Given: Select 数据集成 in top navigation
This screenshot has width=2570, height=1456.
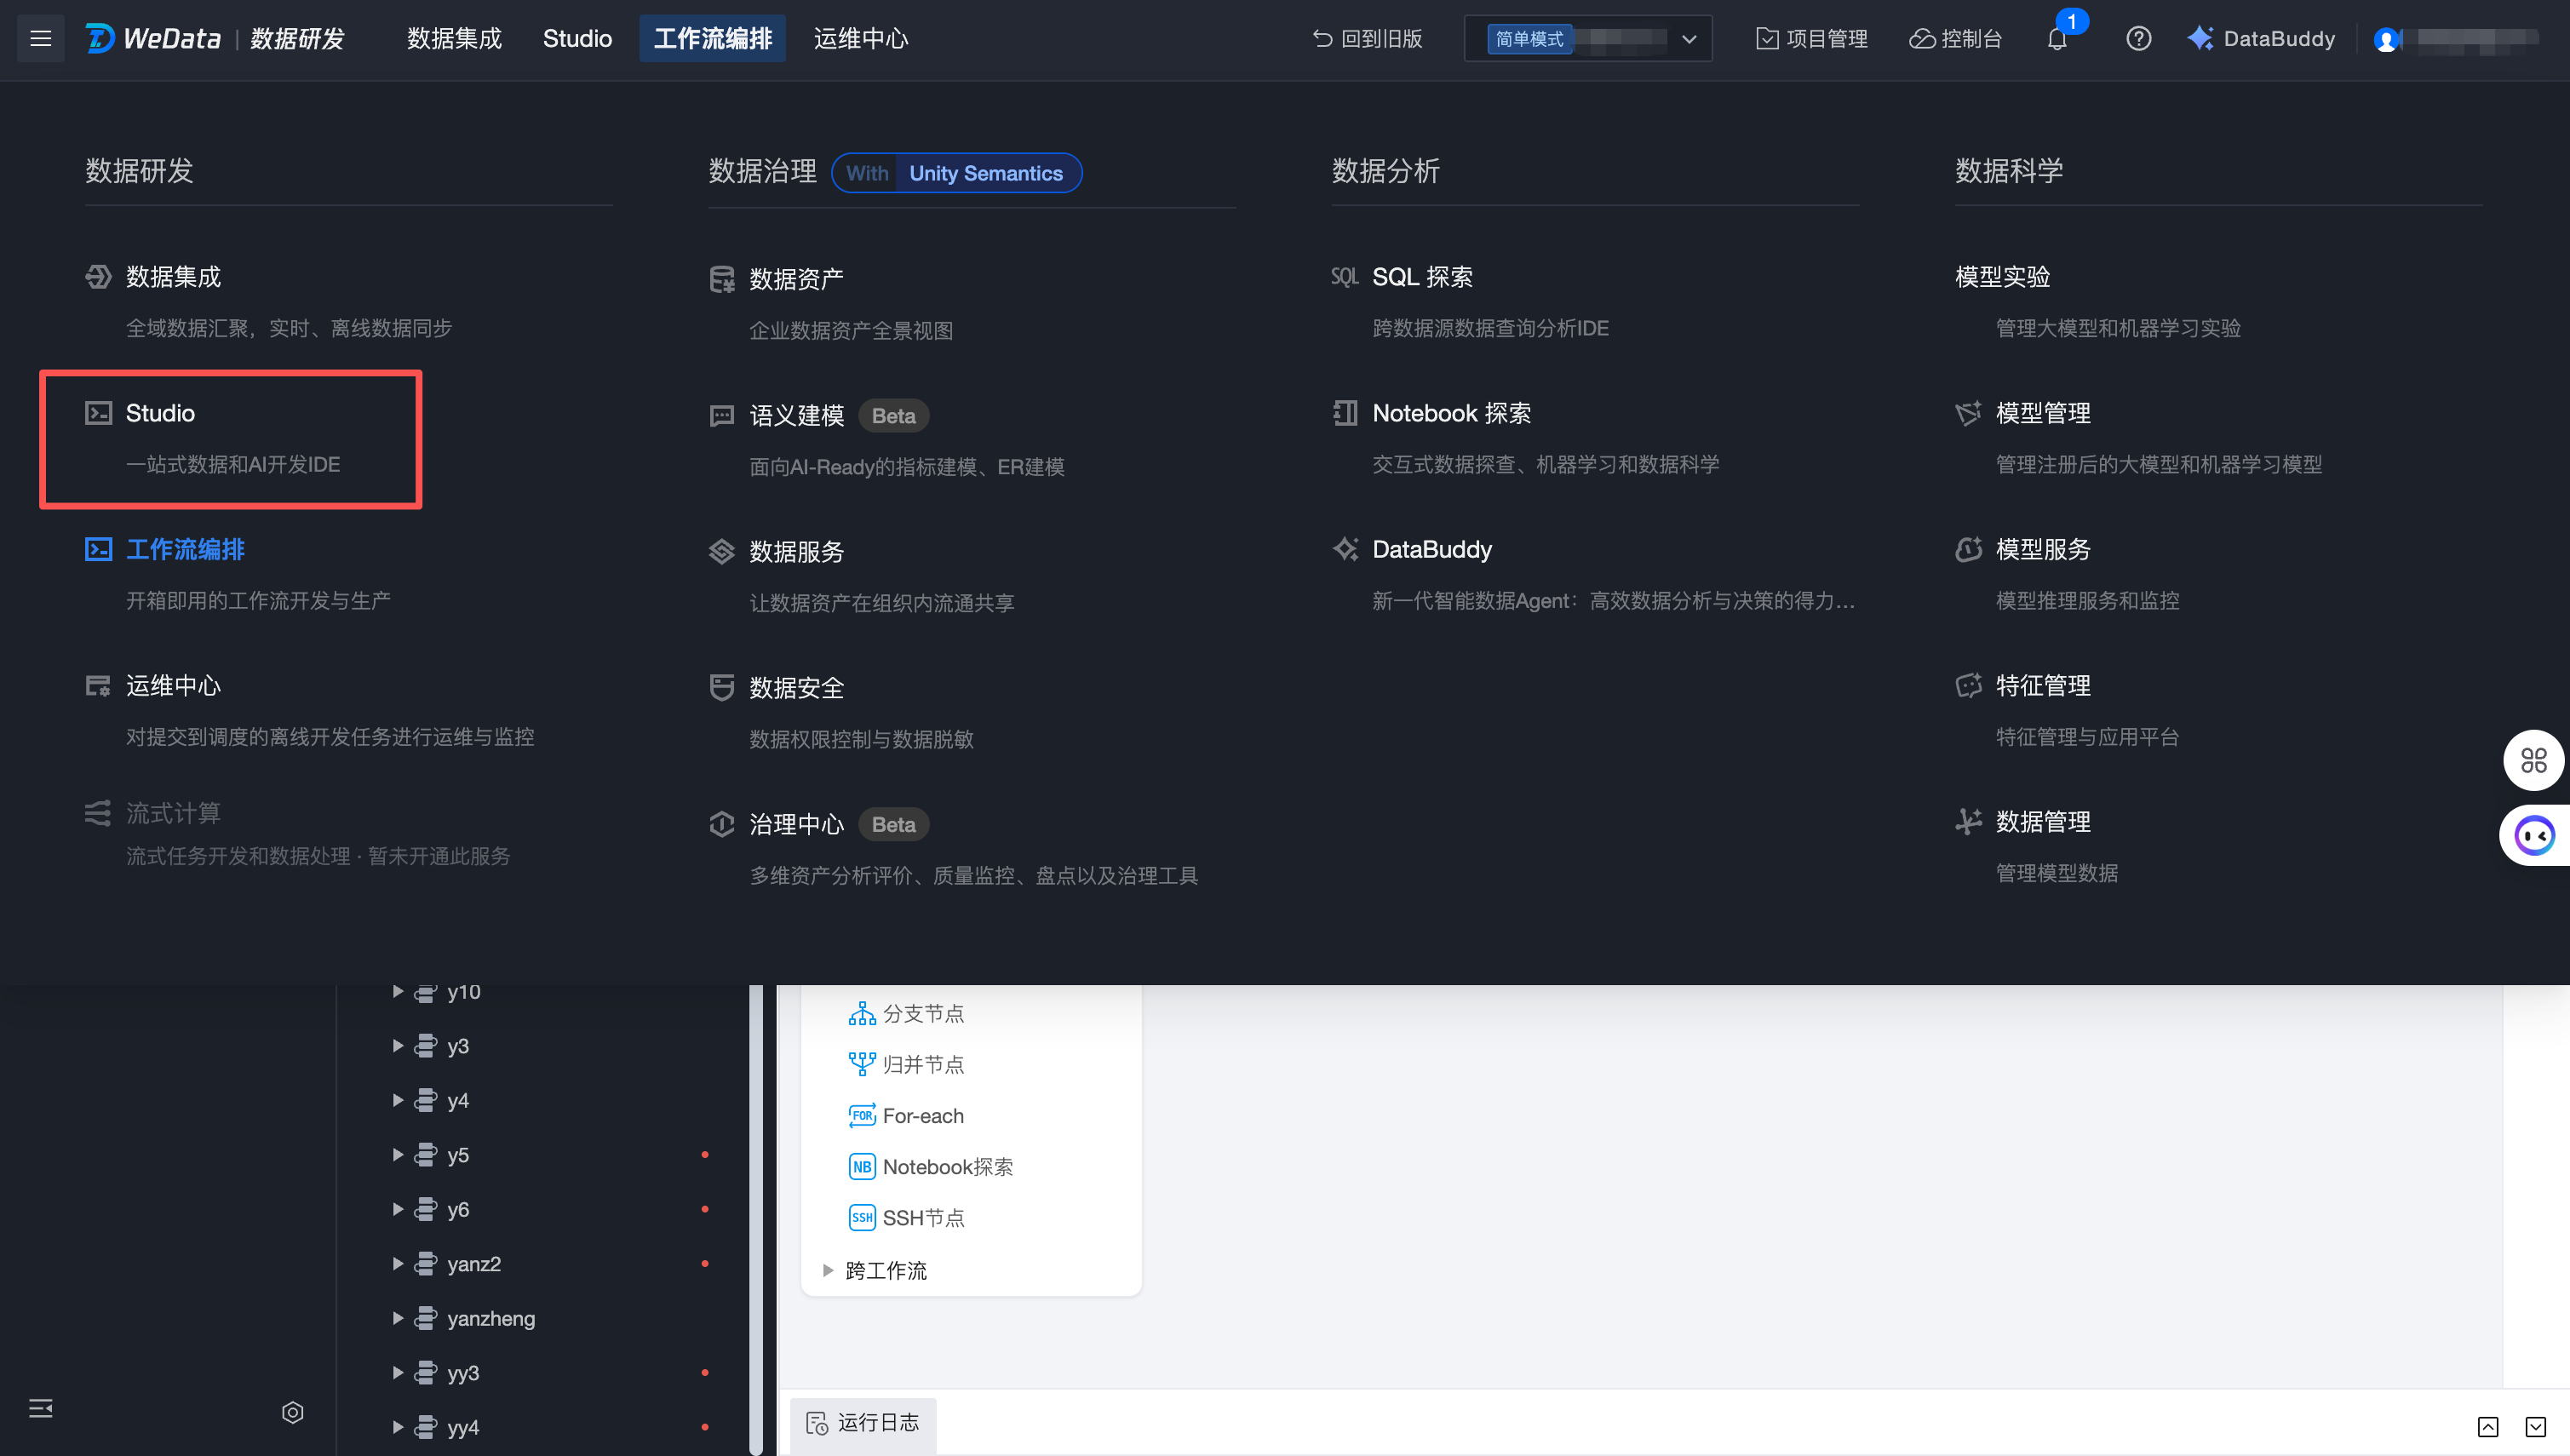Looking at the screenshot, I should (x=454, y=39).
